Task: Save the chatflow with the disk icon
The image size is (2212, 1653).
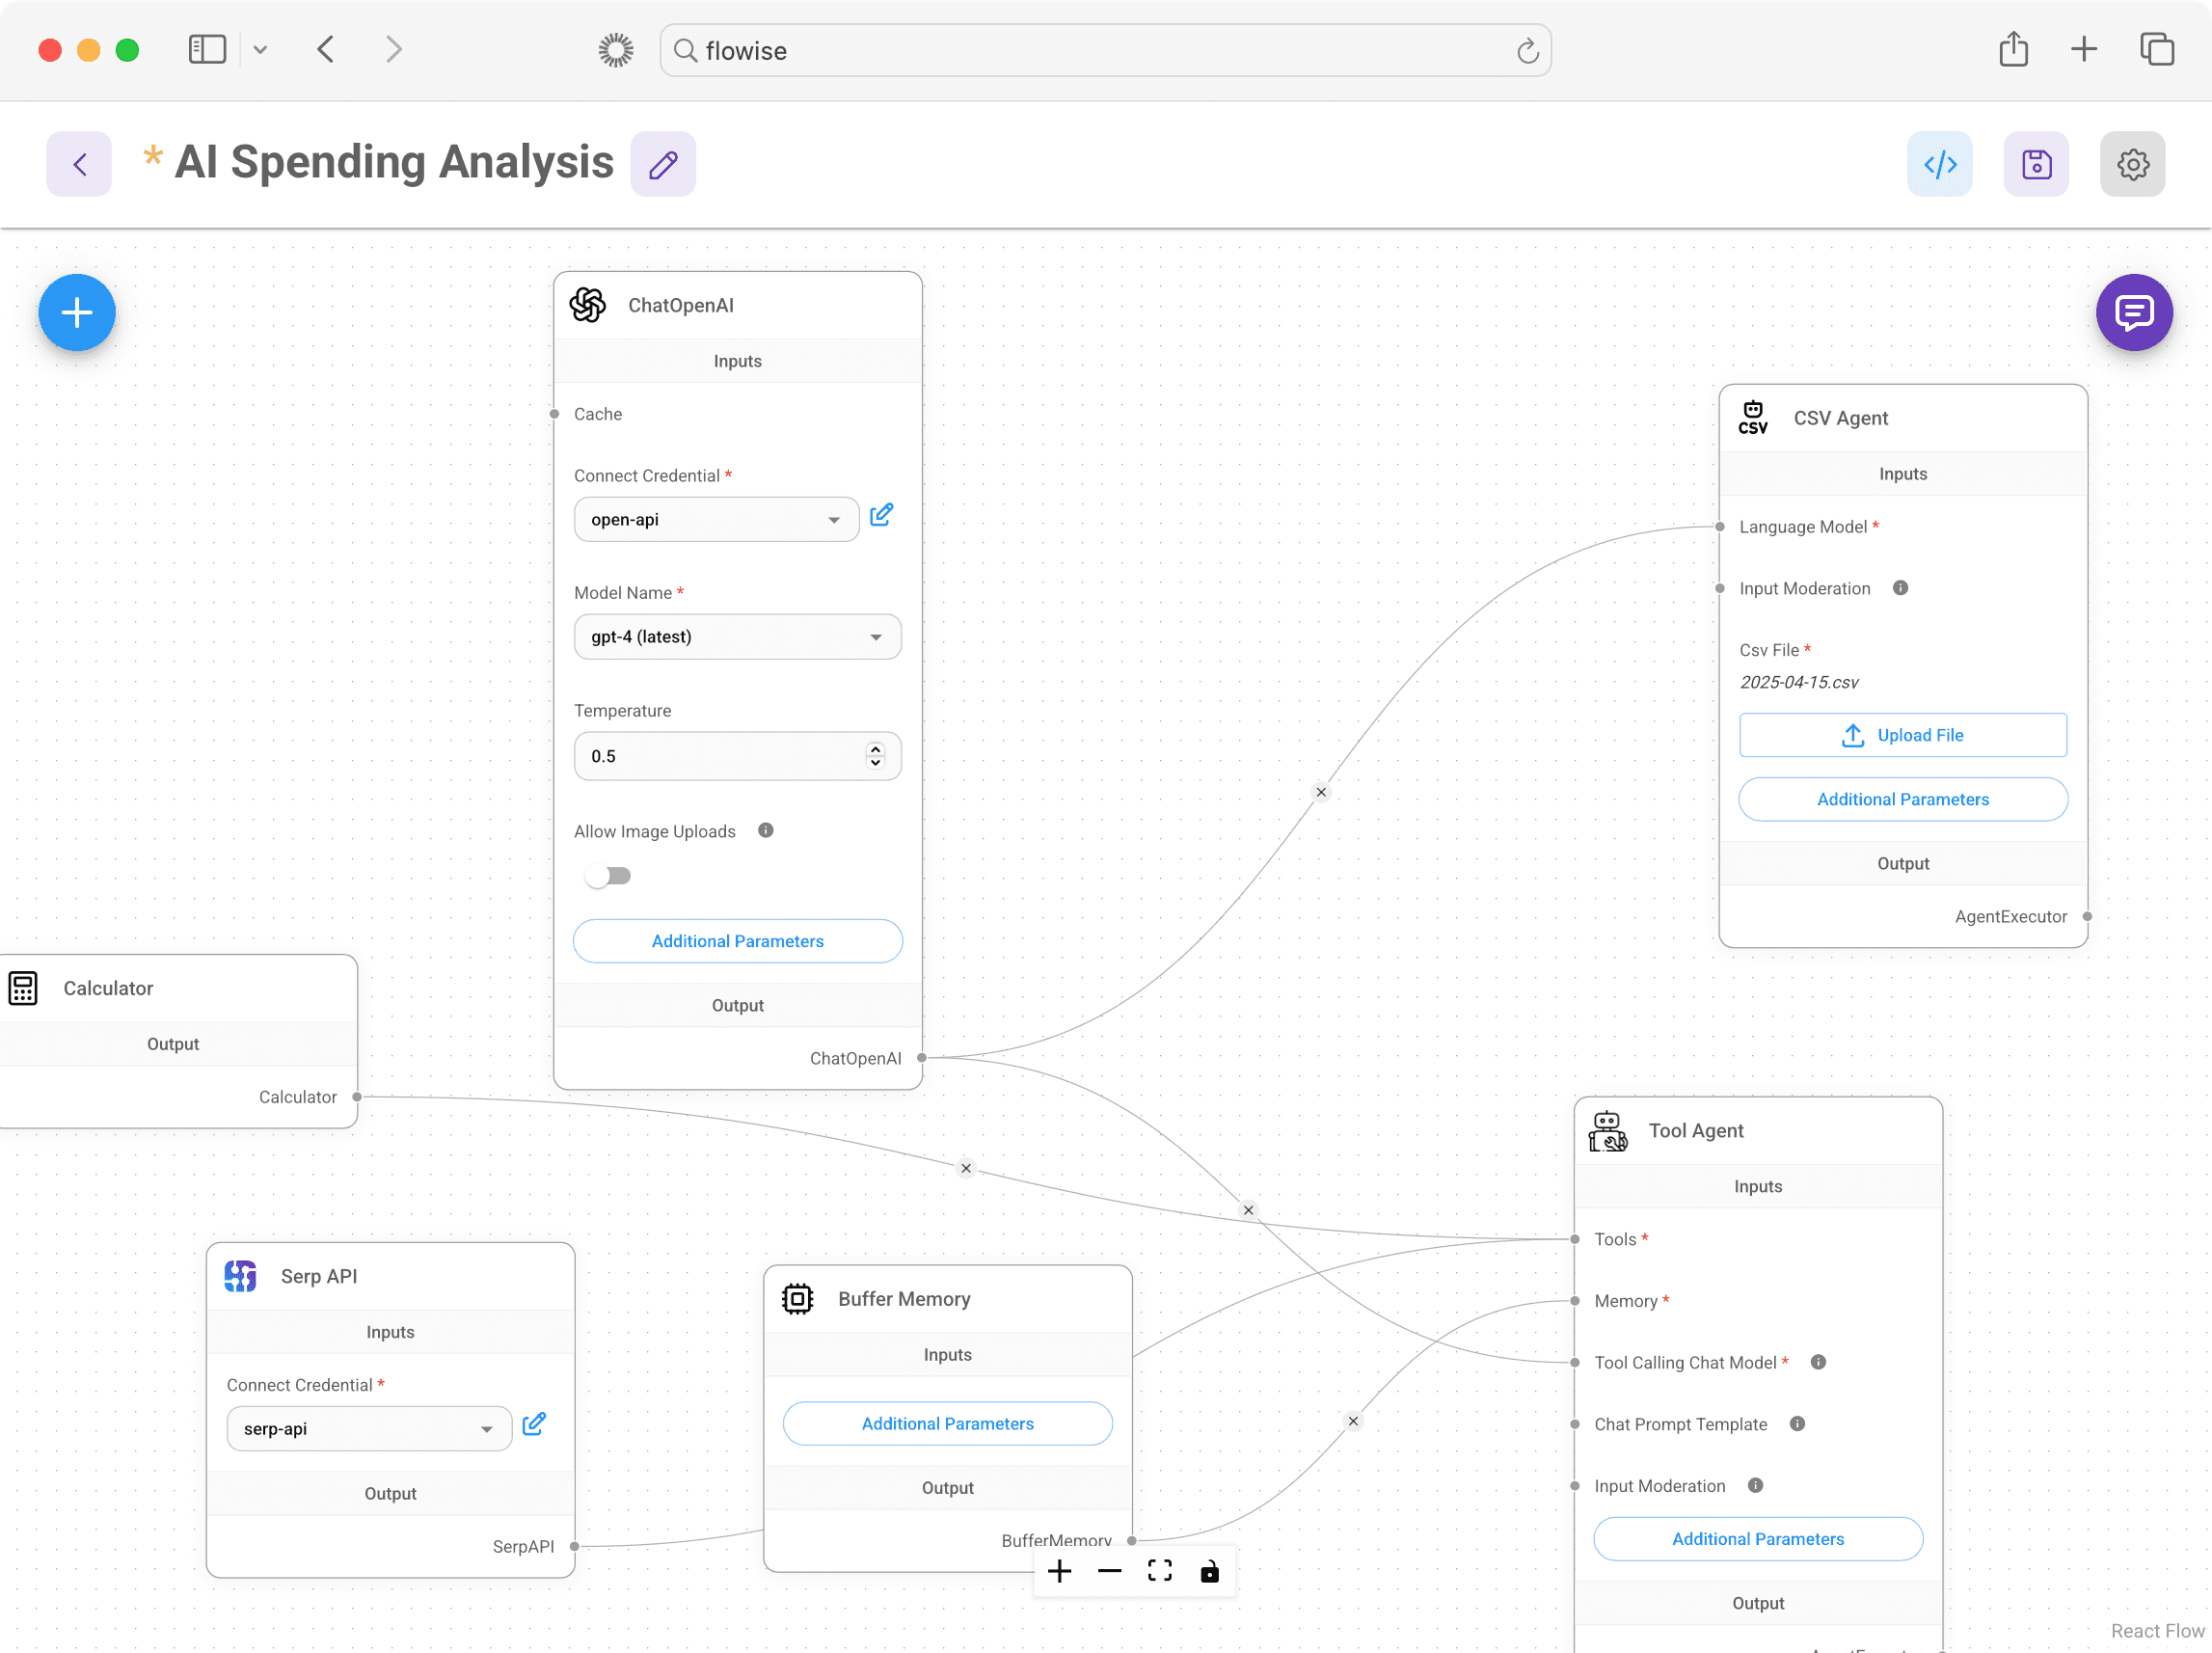Action: 2035,164
